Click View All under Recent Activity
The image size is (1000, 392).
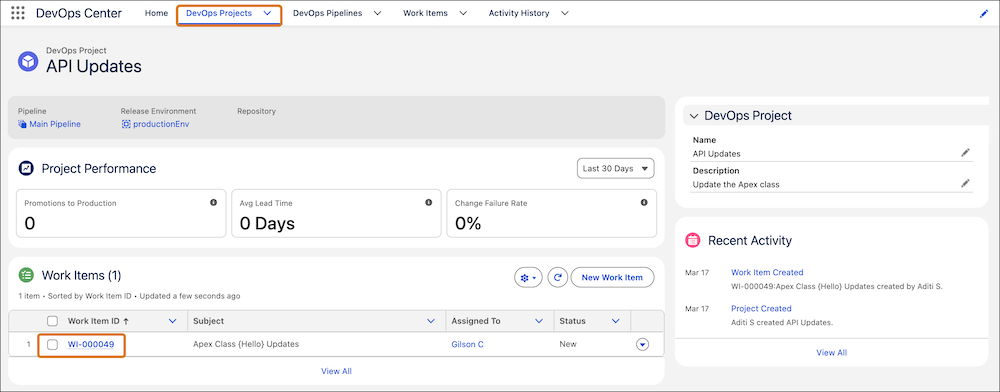click(x=832, y=352)
